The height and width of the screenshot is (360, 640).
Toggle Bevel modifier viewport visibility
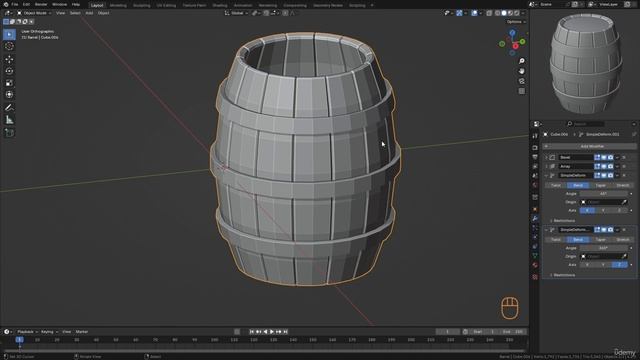tap(604, 157)
